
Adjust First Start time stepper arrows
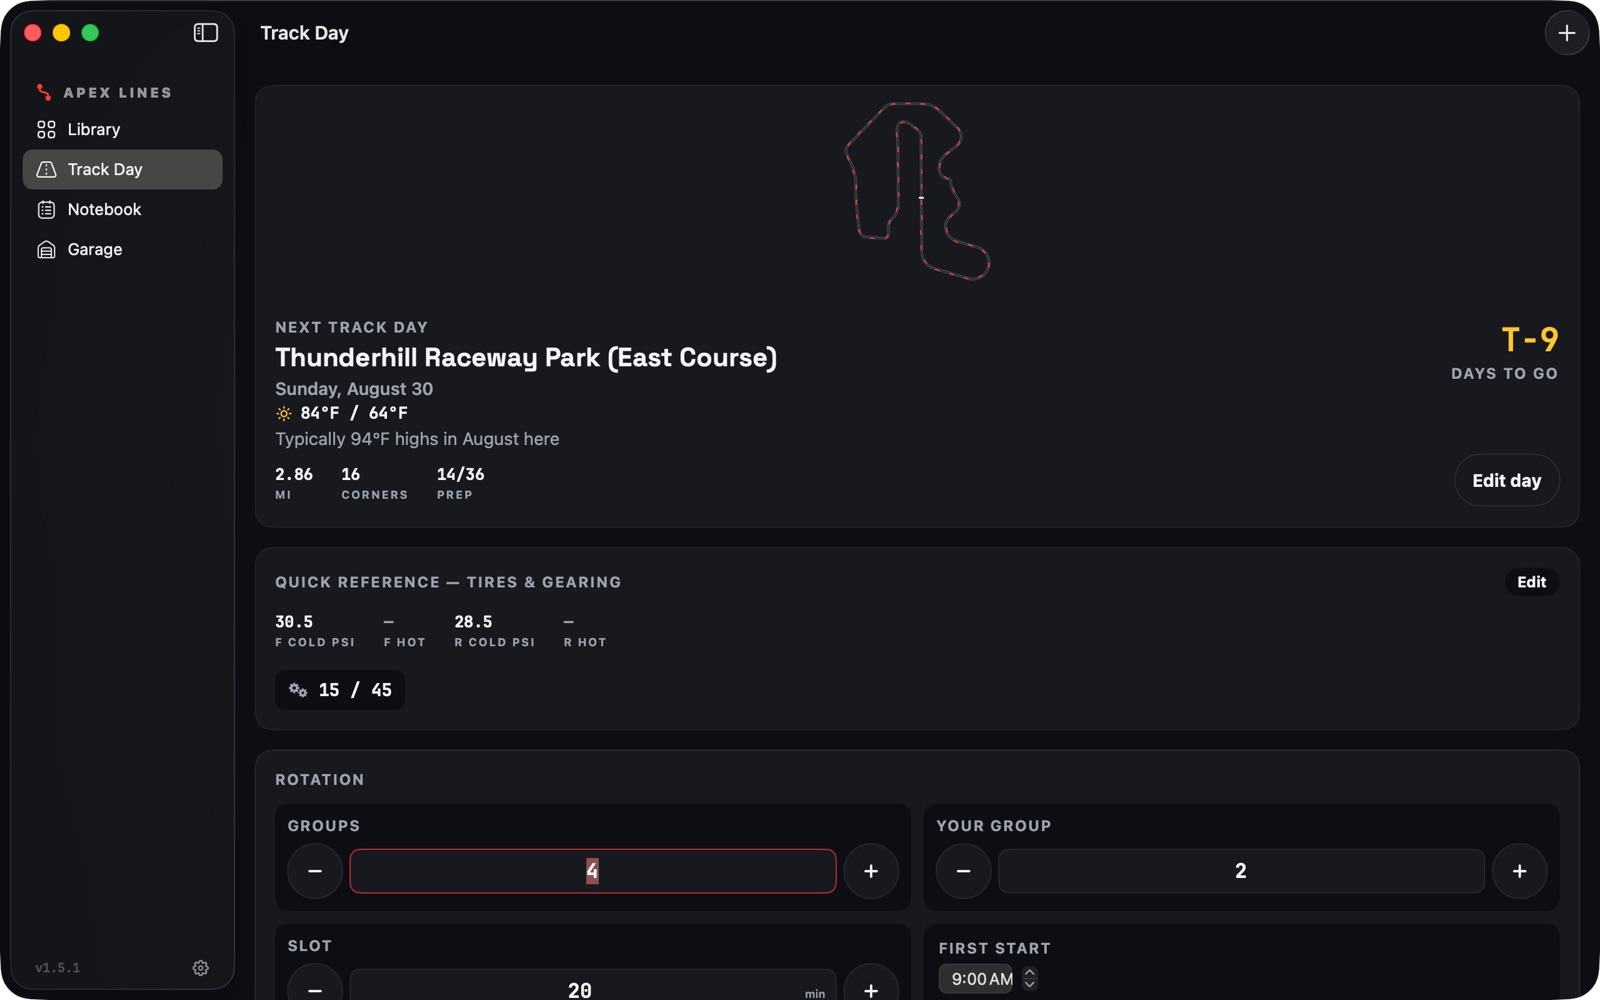[1030, 979]
